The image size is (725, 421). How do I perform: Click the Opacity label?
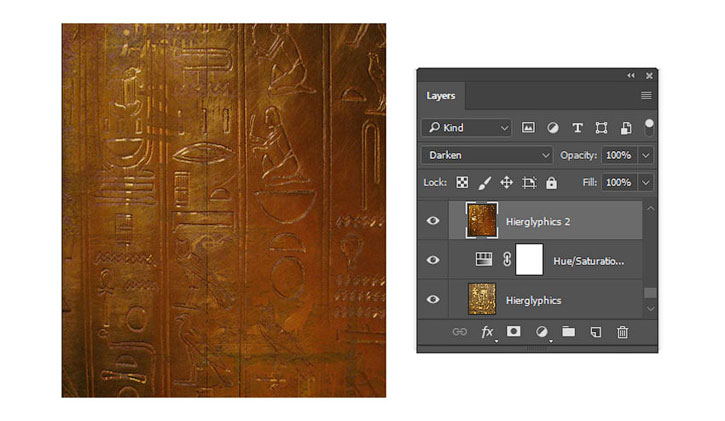pos(578,155)
